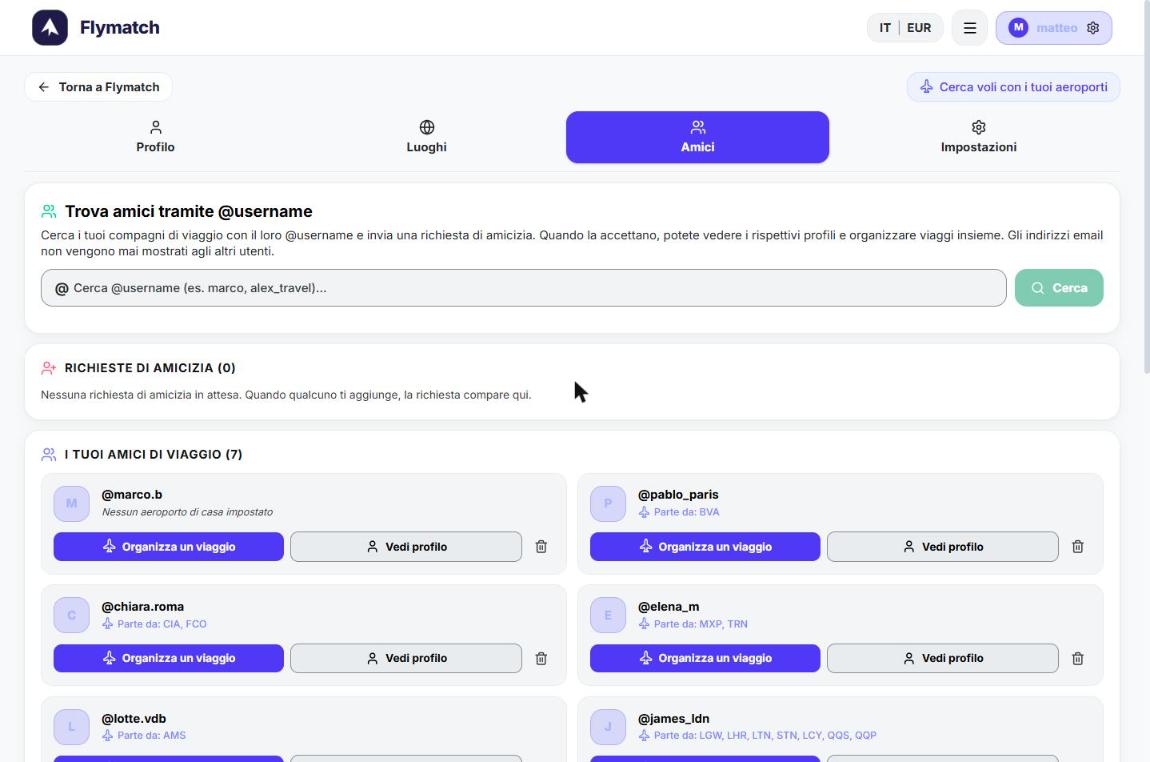This screenshot has height=762, width=1150.
Task: Click the P avatar of @pablo_paris
Action: click(608, 503)
